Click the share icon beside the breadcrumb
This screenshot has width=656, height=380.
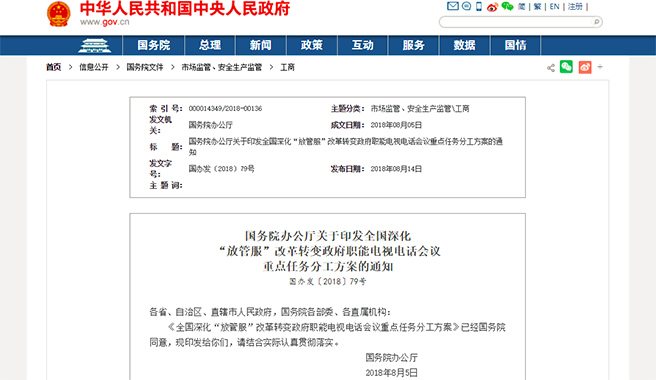pos(551,68)
